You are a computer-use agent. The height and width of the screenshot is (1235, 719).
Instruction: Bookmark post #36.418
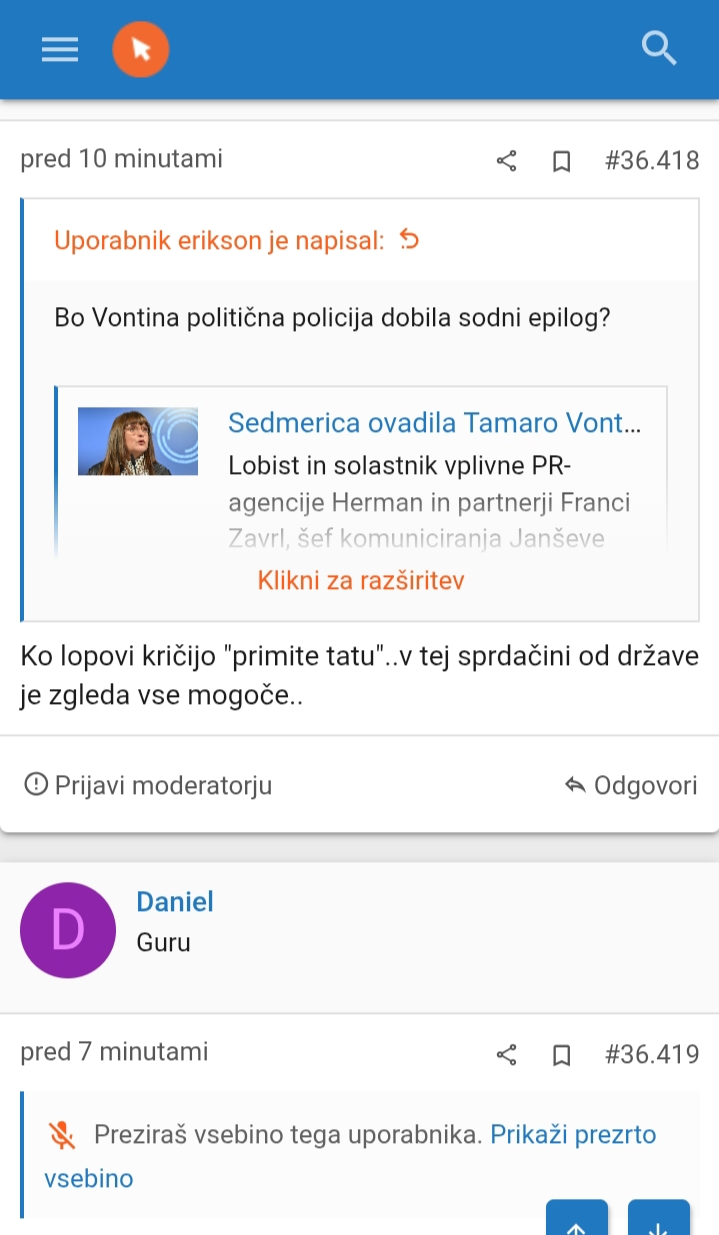[562, 161]
